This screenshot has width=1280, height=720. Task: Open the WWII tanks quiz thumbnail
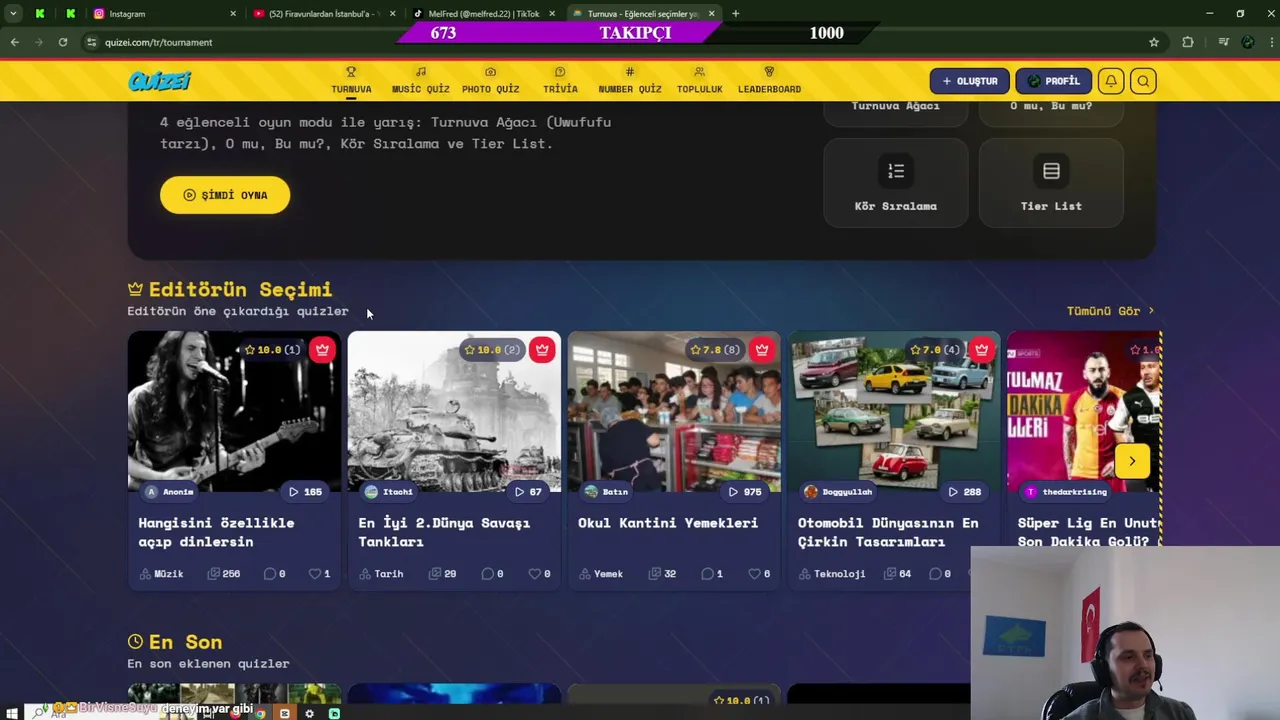(x=454, y=411)
